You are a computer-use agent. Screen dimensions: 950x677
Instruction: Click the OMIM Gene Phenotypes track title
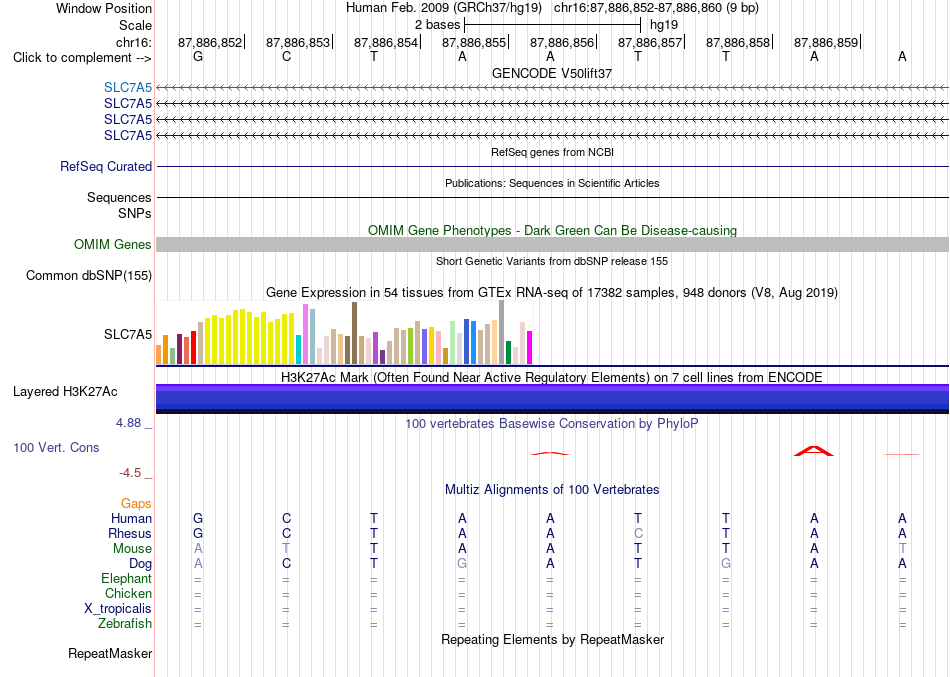pyautogui.click(x=553, y=230)
